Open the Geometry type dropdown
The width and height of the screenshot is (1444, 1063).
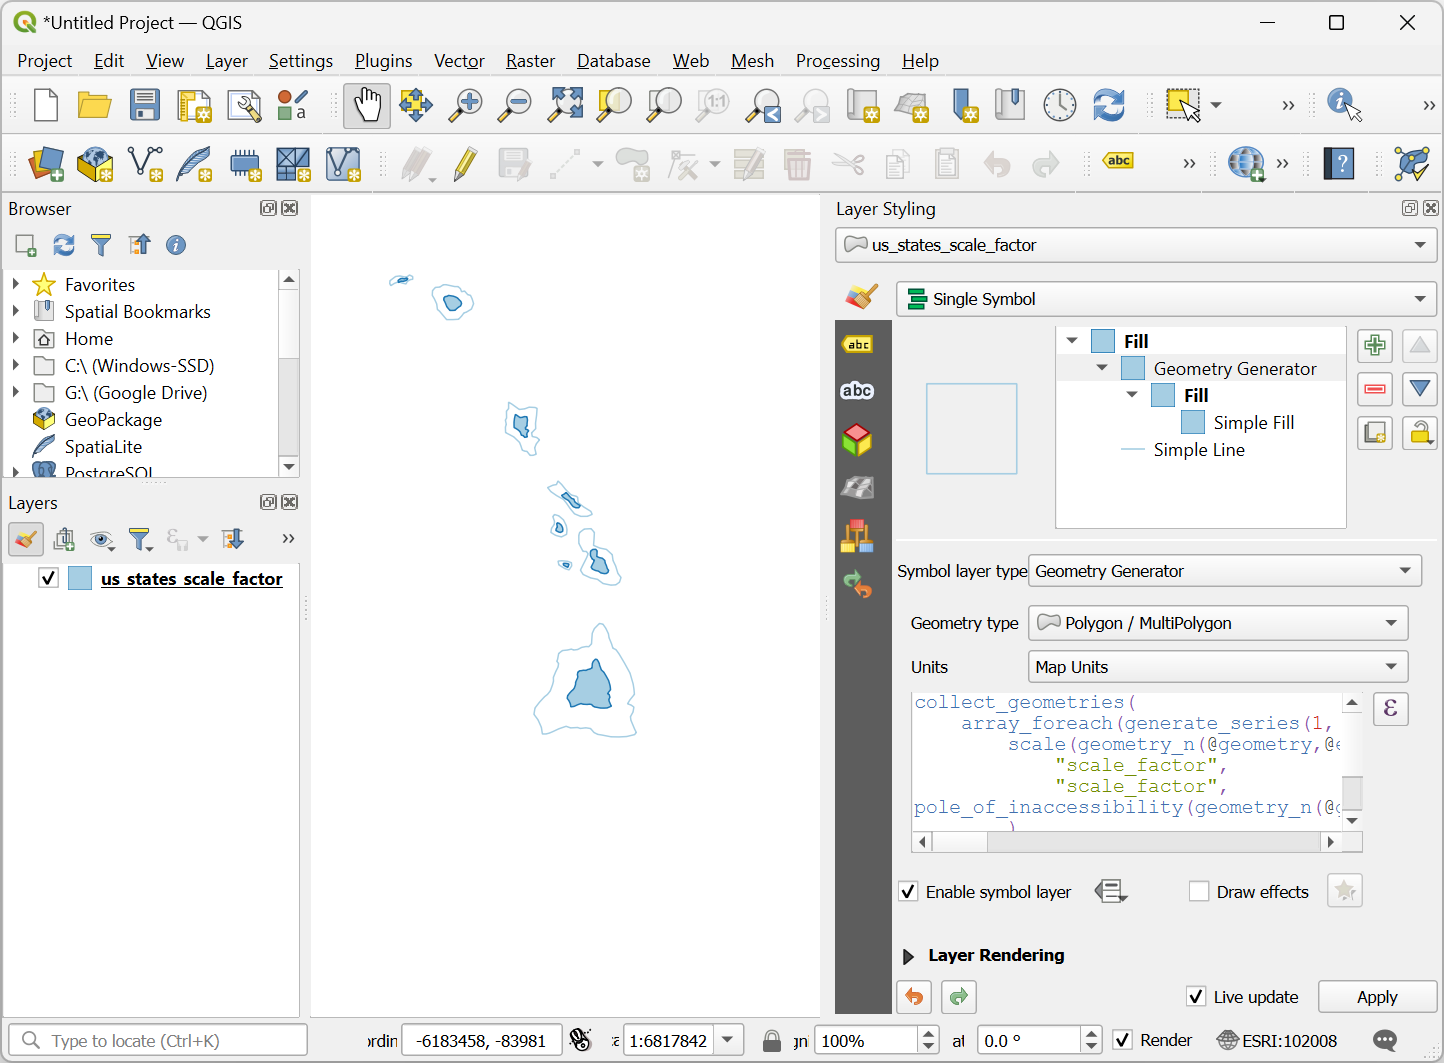(x=1218, y=623)
